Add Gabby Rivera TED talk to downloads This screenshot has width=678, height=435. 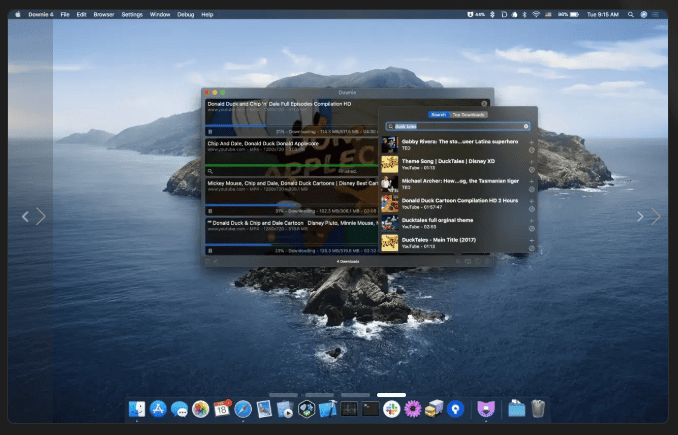pyautogui.click(x=531, y=142)
